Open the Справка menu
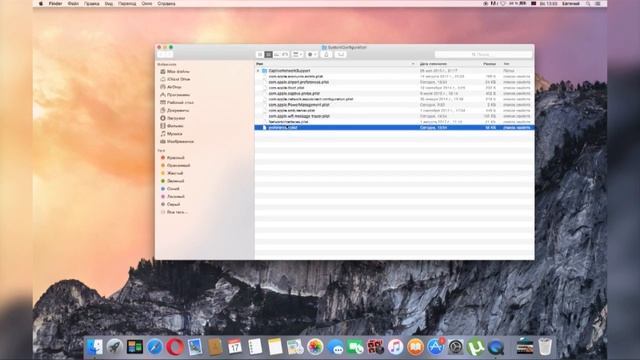This screenshot has width=640, height=360. [x=166, y=4]
